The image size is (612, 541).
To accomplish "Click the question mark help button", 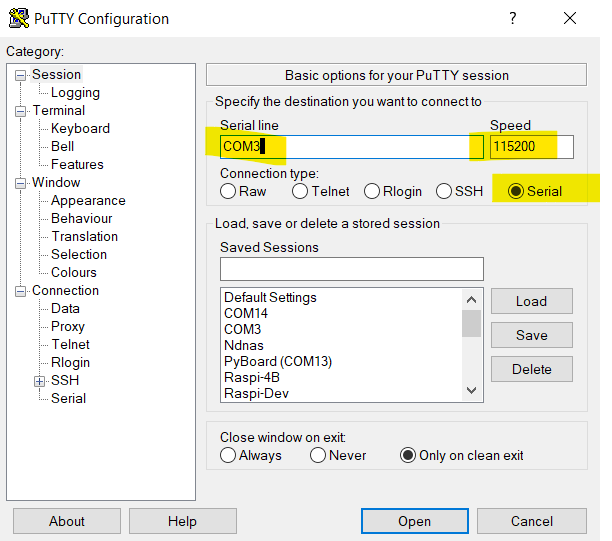I will (513, 18).
